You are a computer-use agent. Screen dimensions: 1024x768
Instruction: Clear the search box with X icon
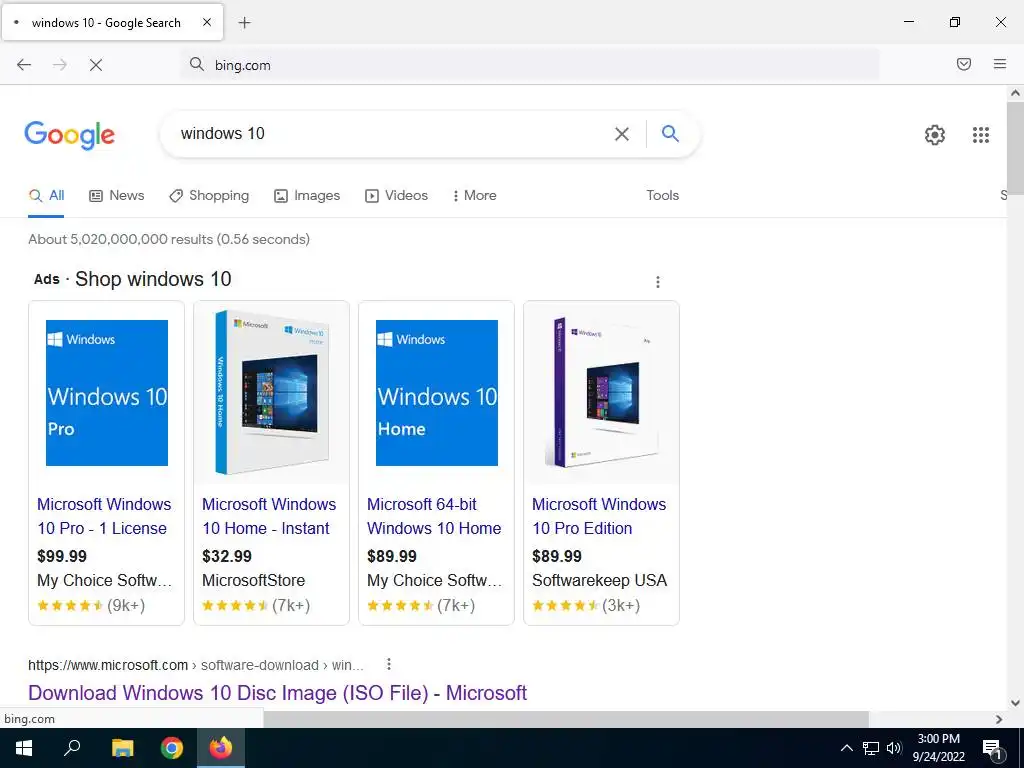(622, 134)
